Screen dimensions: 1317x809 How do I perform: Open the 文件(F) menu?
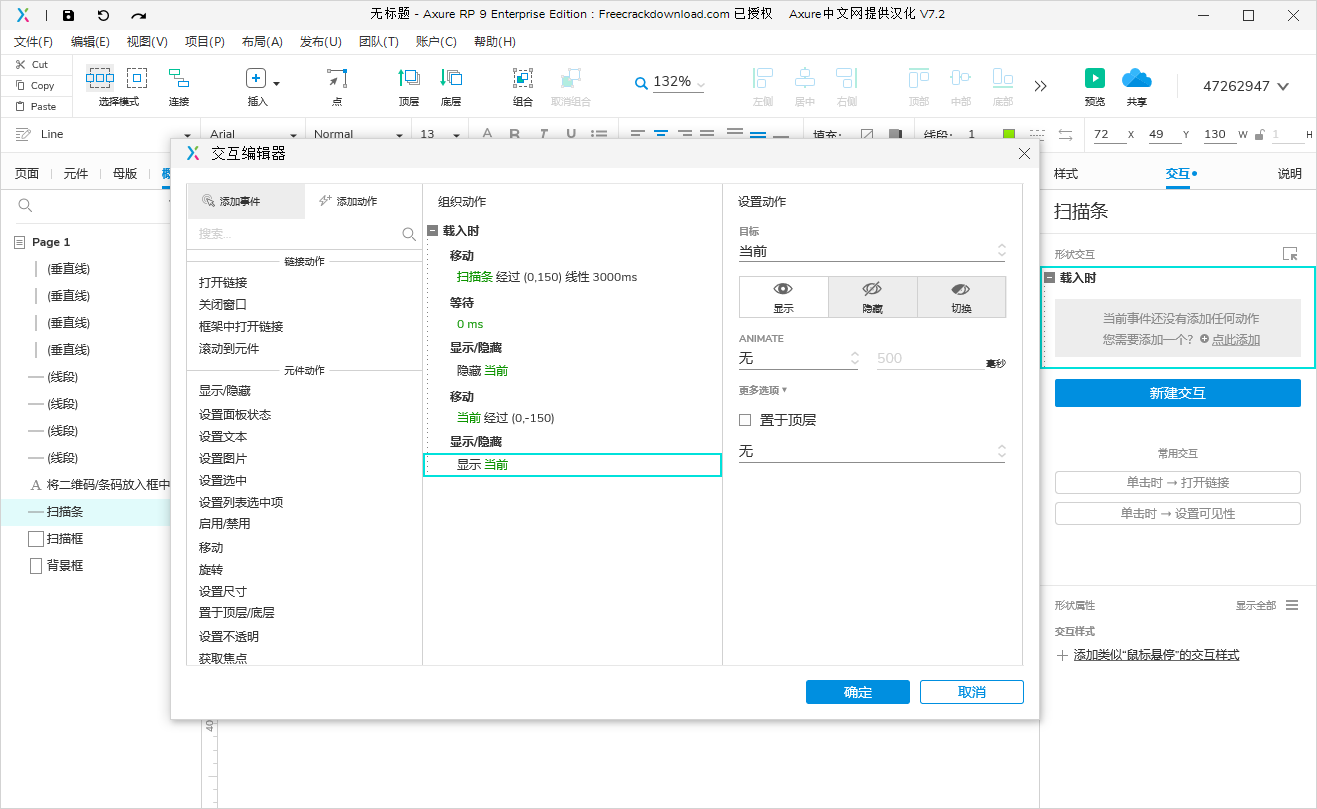(x=33, y=41)
